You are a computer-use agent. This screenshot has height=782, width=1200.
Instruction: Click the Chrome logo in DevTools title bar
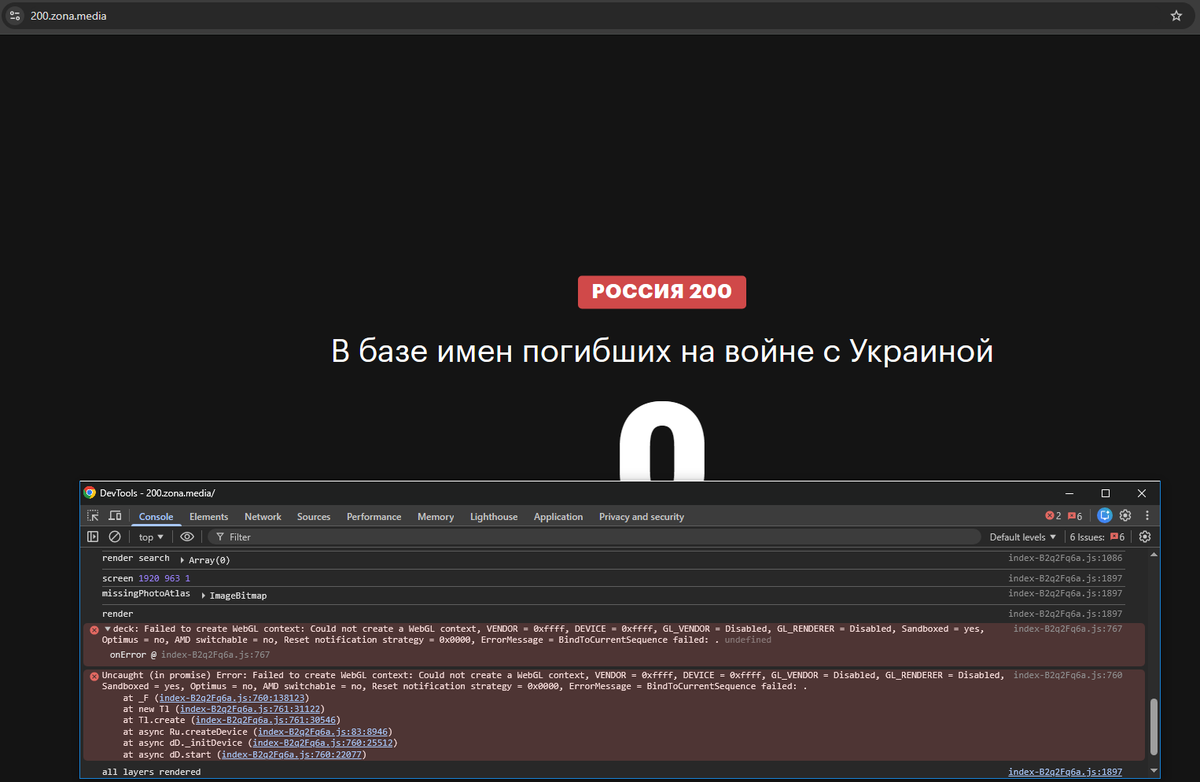tap(90, 493)
